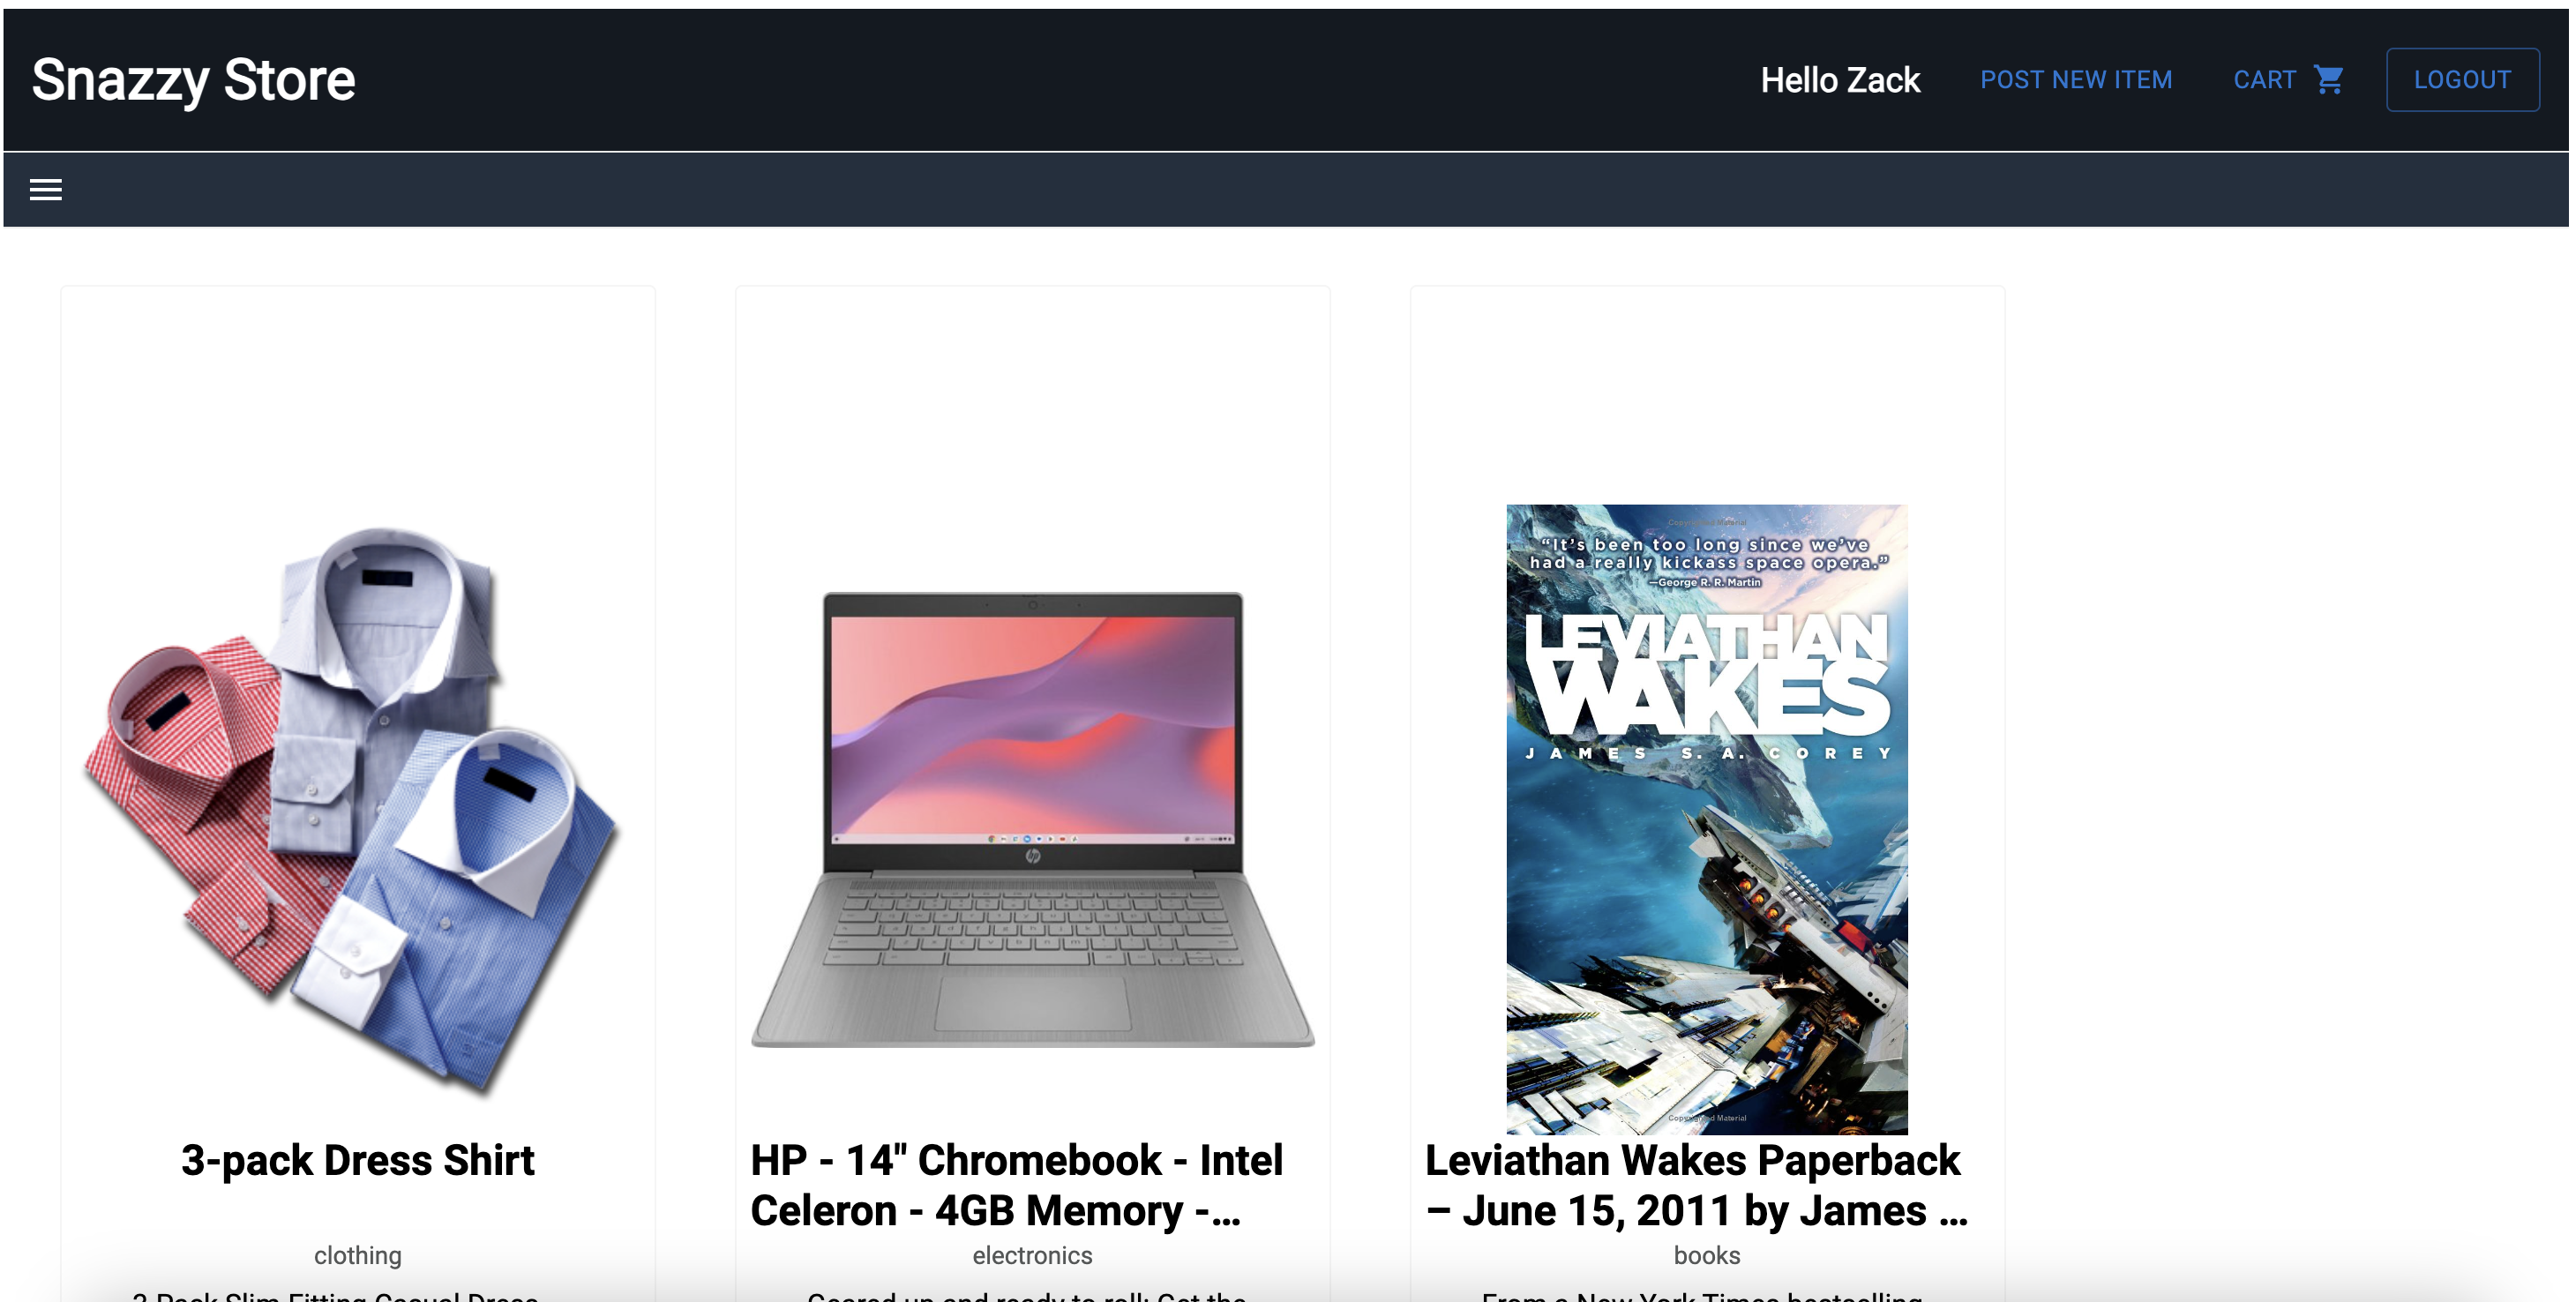The width and height of the screenshot is (2576, 1302).
Task: Open the Leviathan Wakes book cover
Action: [1706, 819]
